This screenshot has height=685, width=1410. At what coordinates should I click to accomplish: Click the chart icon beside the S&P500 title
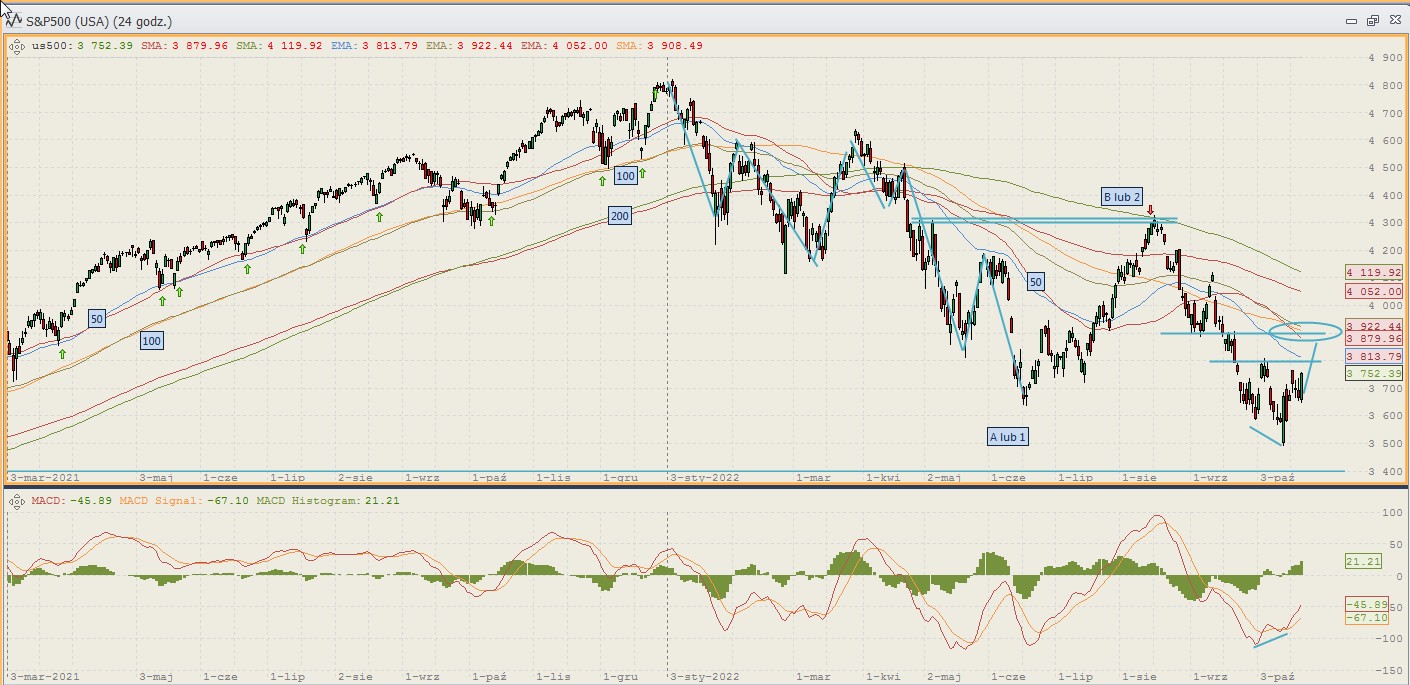click(15, 20)
